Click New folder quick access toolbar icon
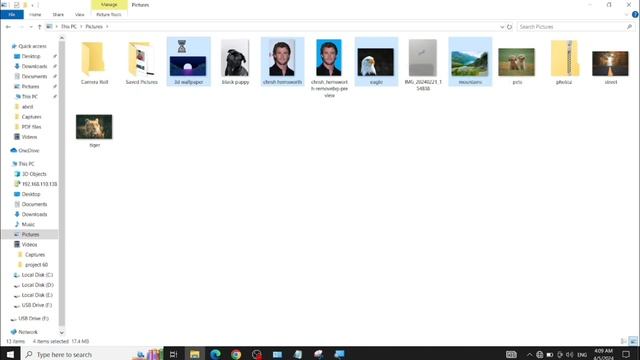This screenshot has height=360, width=640. 25,5
